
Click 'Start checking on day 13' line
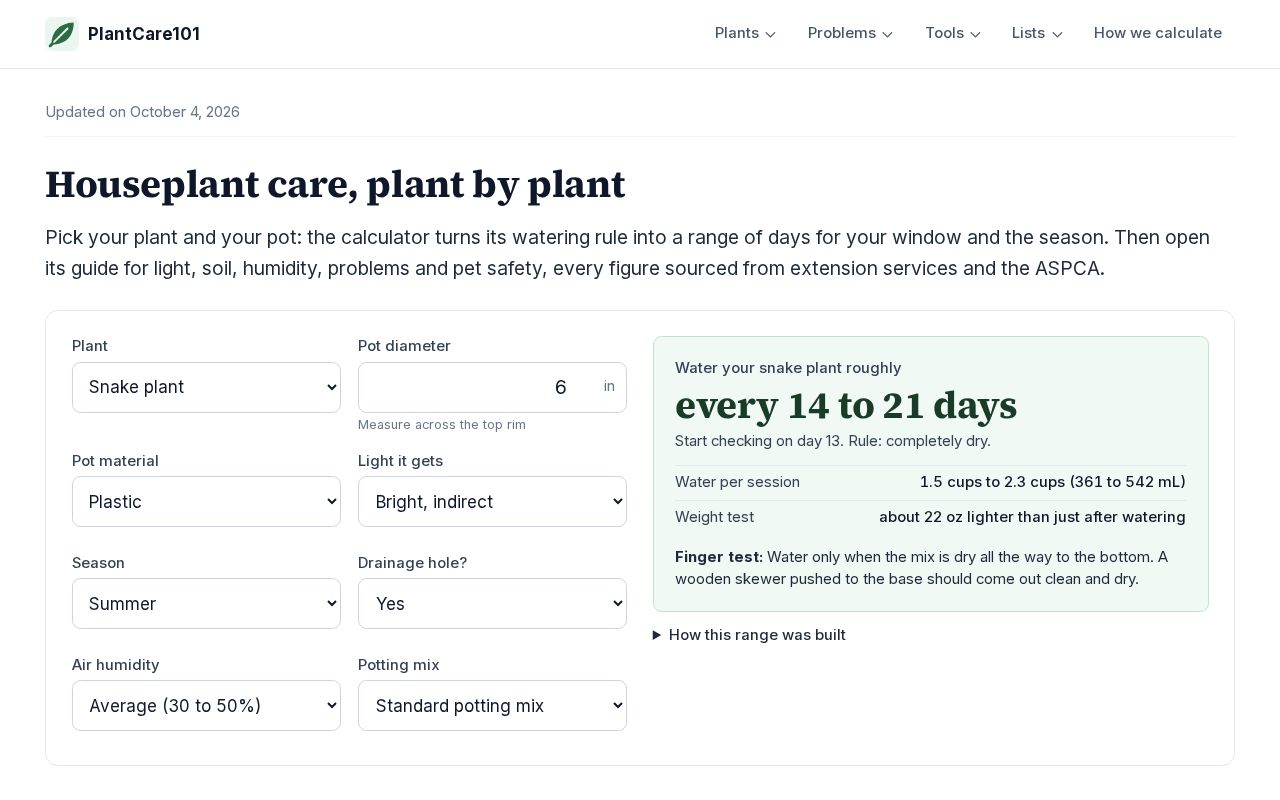click(x=833, y=441)
